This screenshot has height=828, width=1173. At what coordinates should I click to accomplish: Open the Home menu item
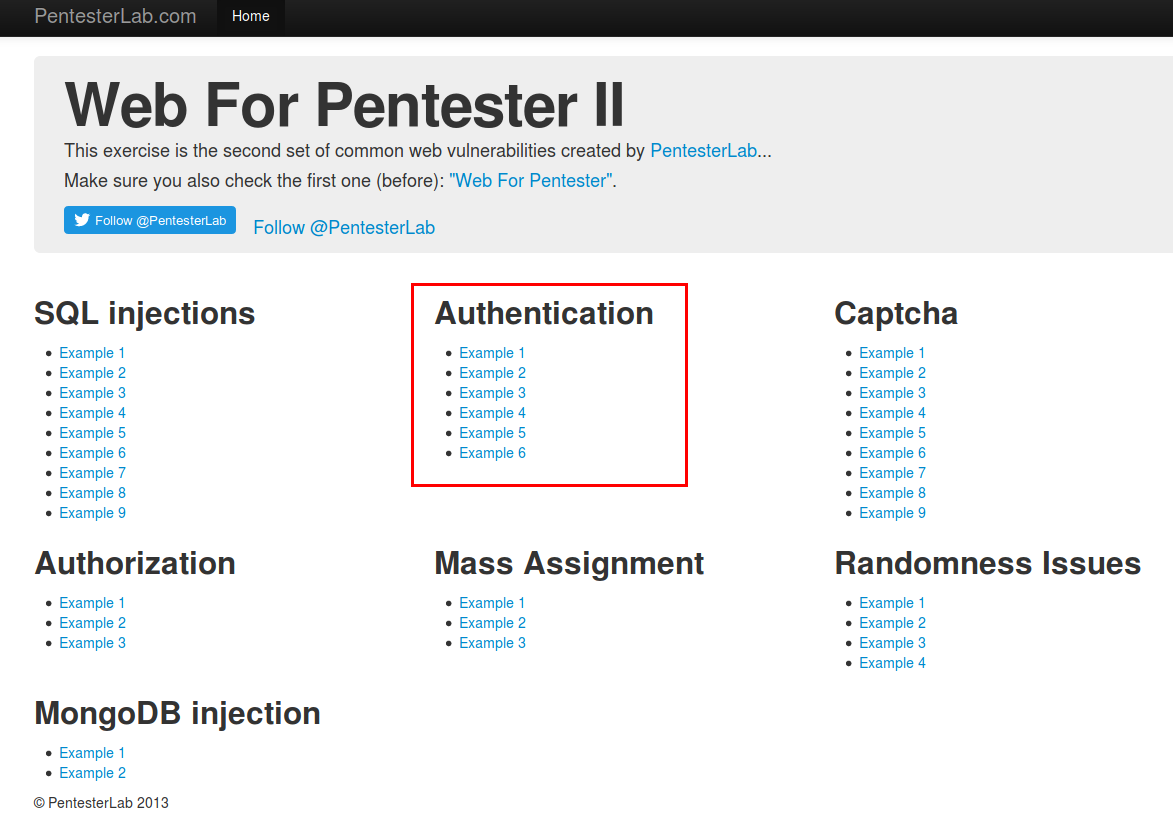[x=250, y=16]
